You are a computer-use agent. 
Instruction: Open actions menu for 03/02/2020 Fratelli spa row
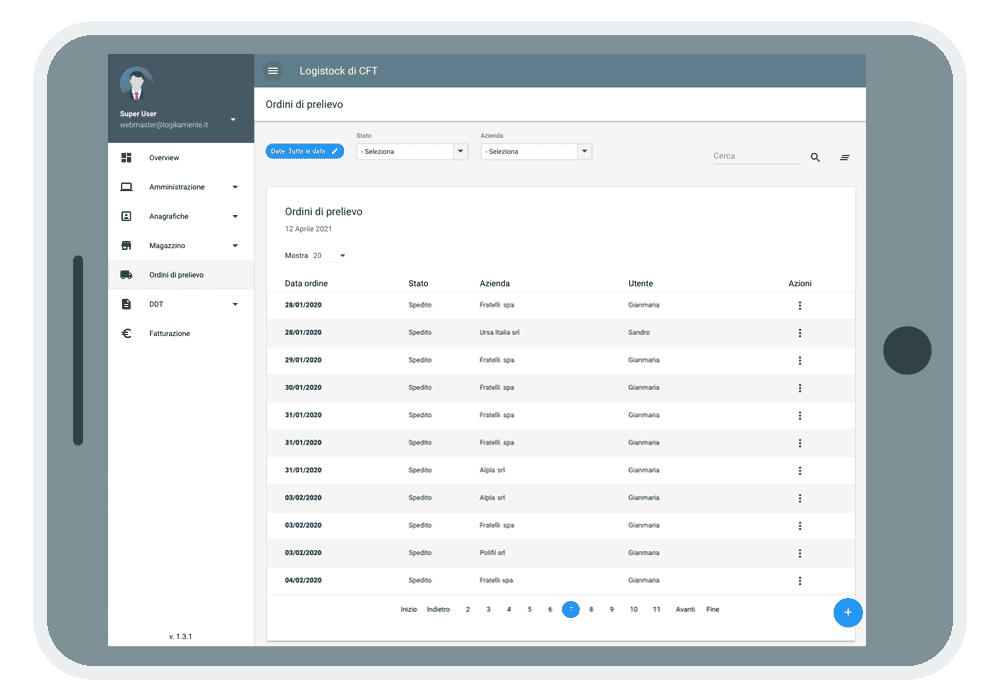(800, 526)
